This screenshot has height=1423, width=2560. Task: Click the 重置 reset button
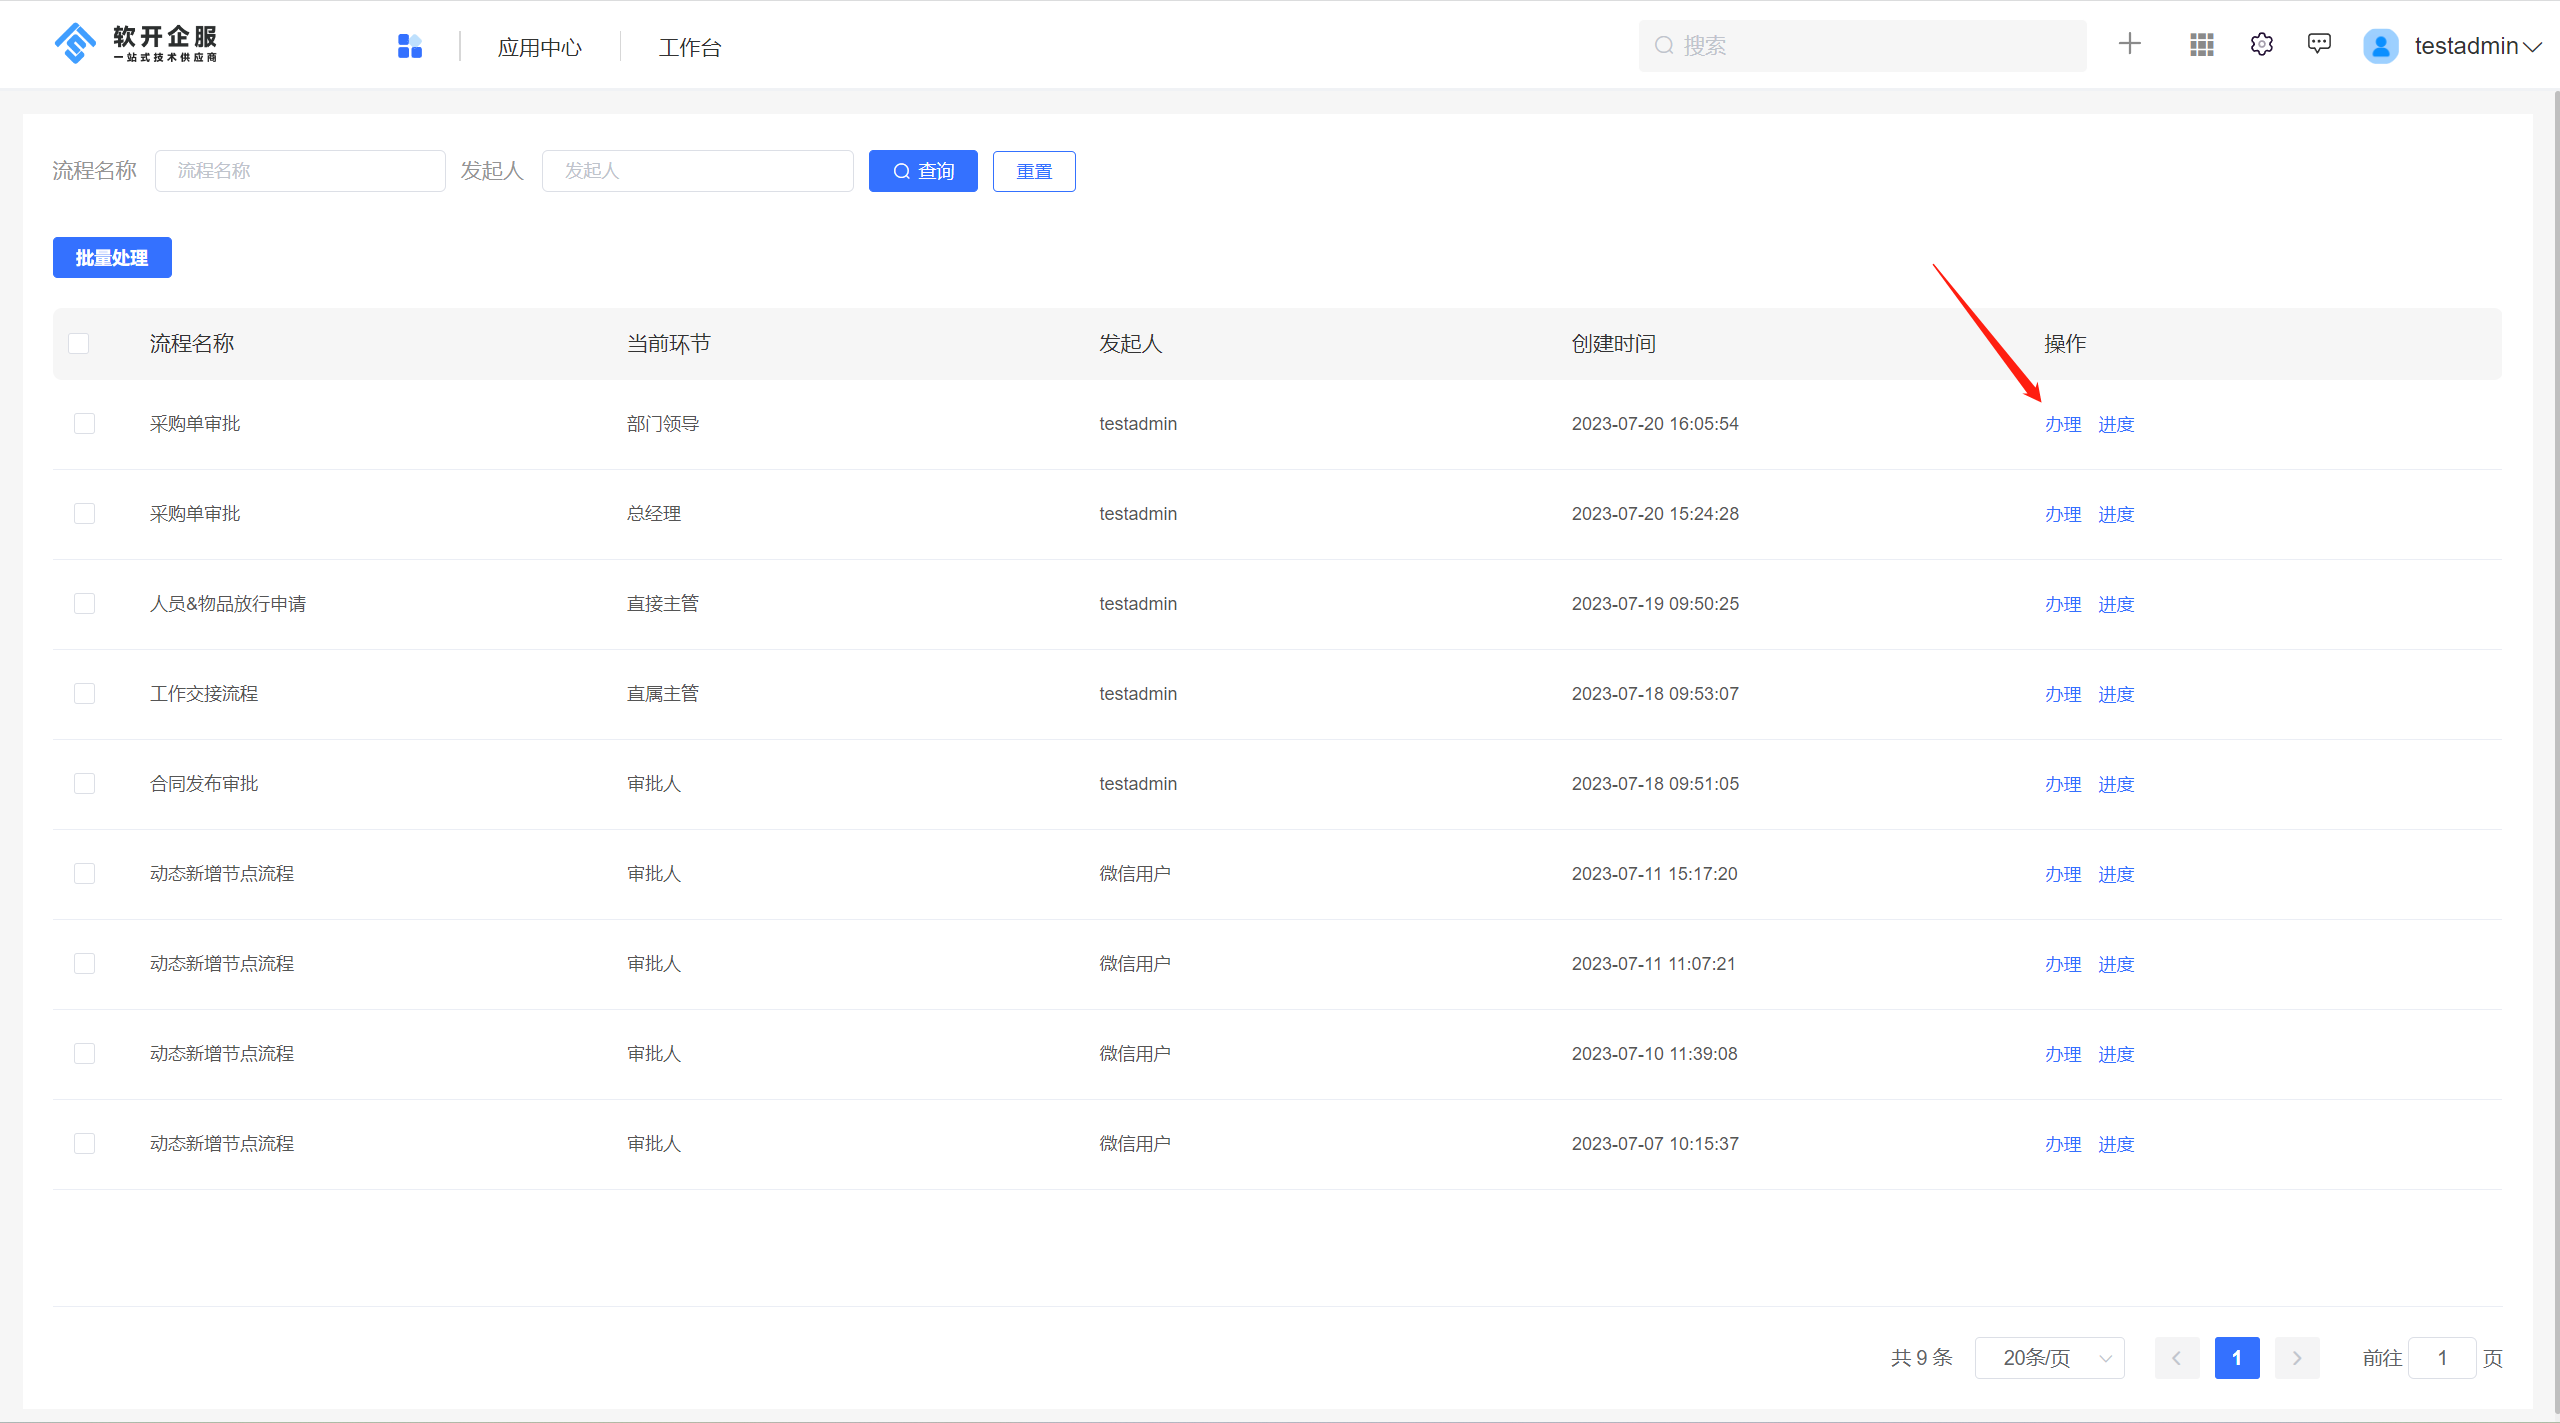pyautogui.click(x=1034, y=171)
